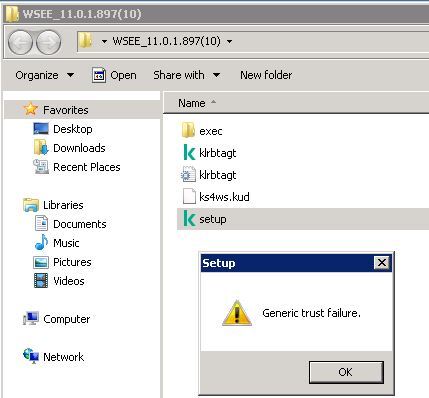Click Open in the toolbar
Viewport: 429px width, 398px height.
pyautogui.click(x=114, y=75)
